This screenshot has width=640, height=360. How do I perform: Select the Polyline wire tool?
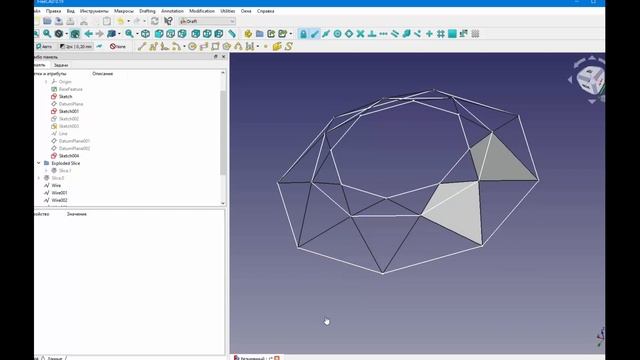(153, 46)
